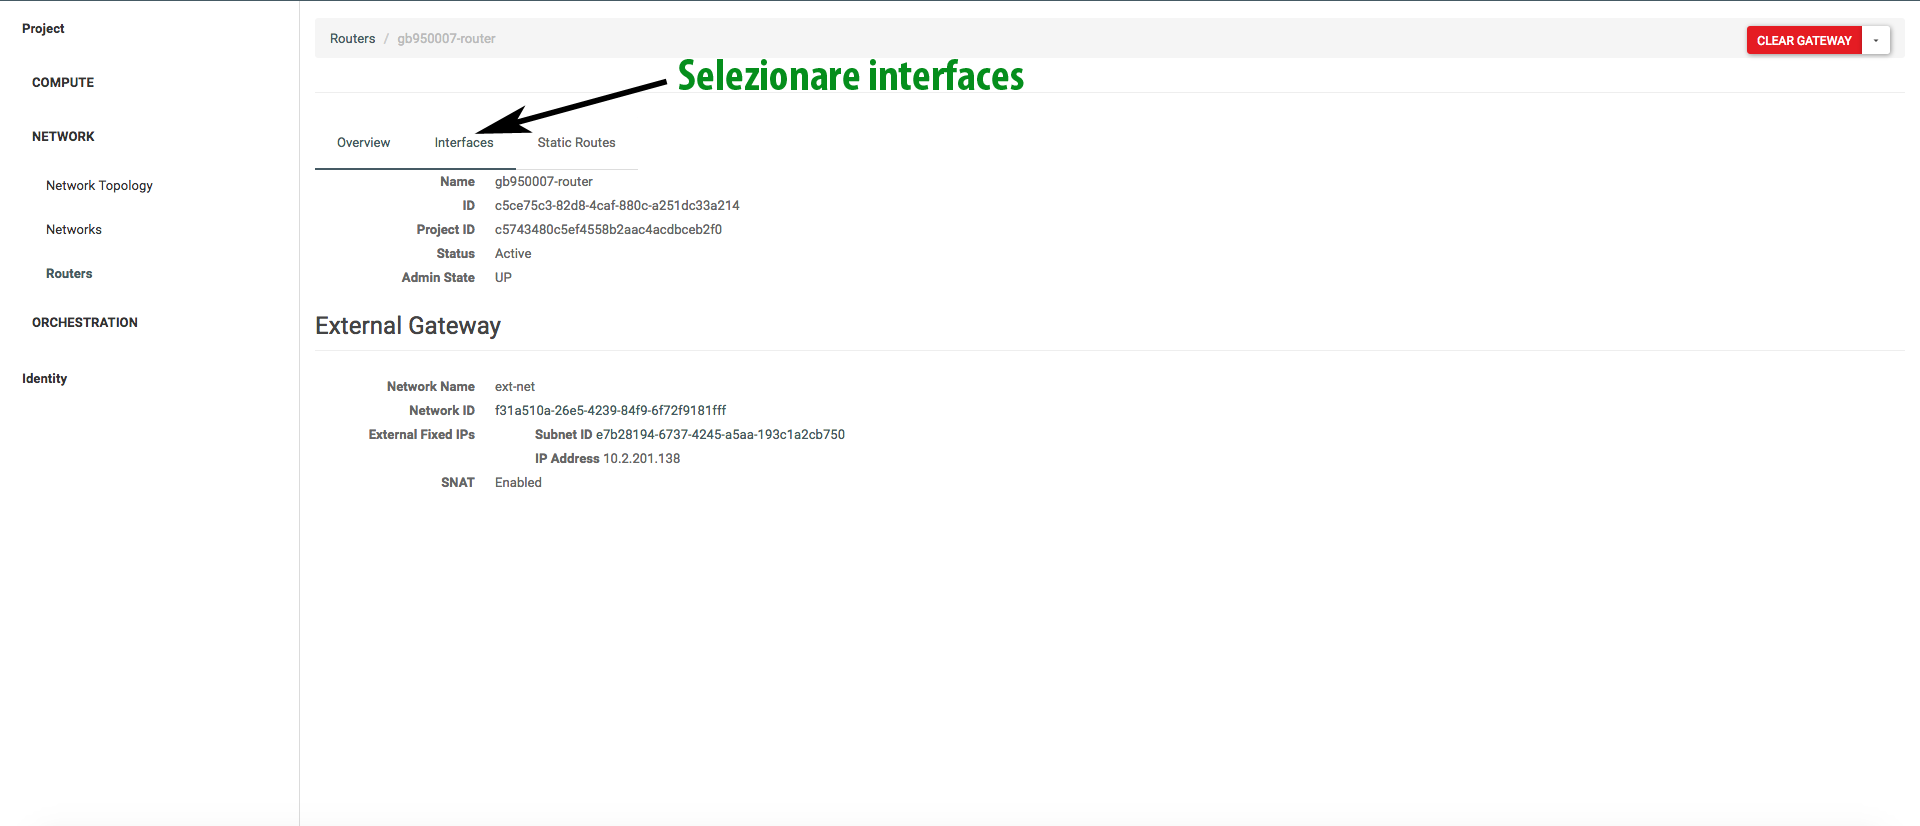The width and height of the screenshot is (1920, 826).
Task: Click the IP address 10.2.201.138
Action: tap(641, 459)
